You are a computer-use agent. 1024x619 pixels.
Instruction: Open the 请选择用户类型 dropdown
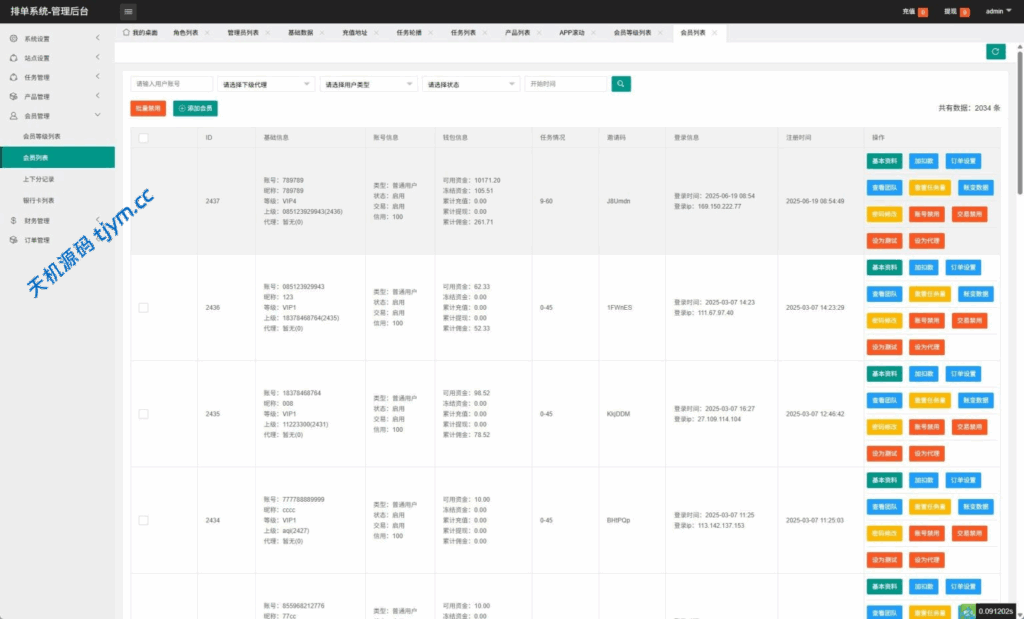pyautogui.click(x=368, y=85)
